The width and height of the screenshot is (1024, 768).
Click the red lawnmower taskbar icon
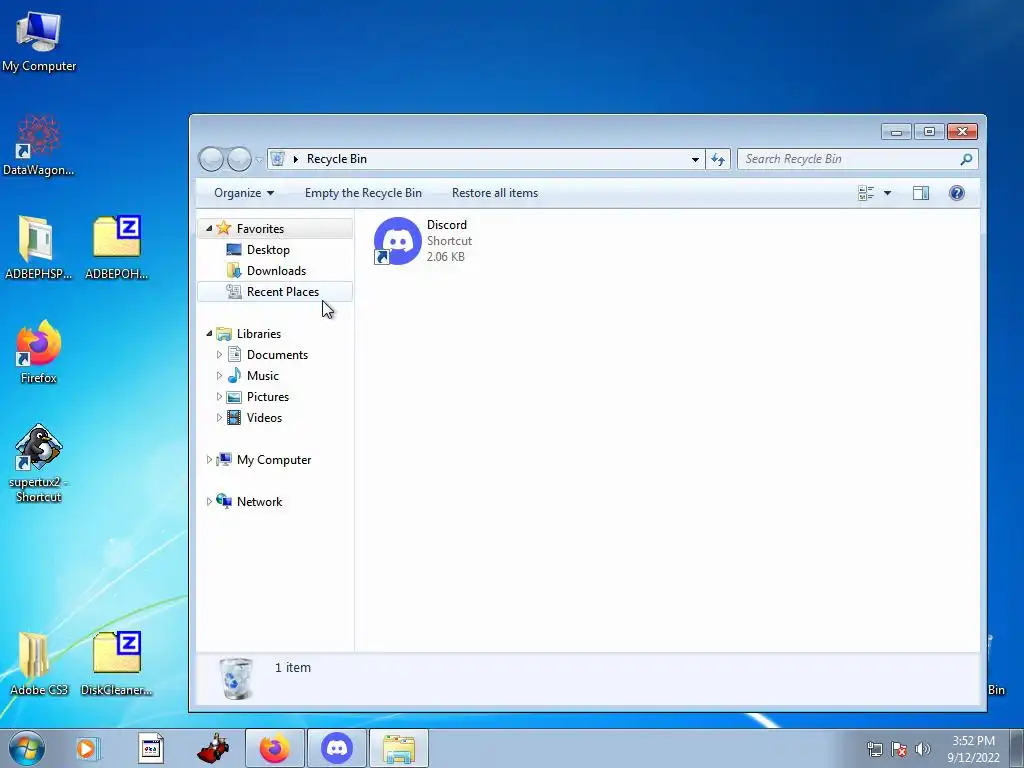[214, 748]
